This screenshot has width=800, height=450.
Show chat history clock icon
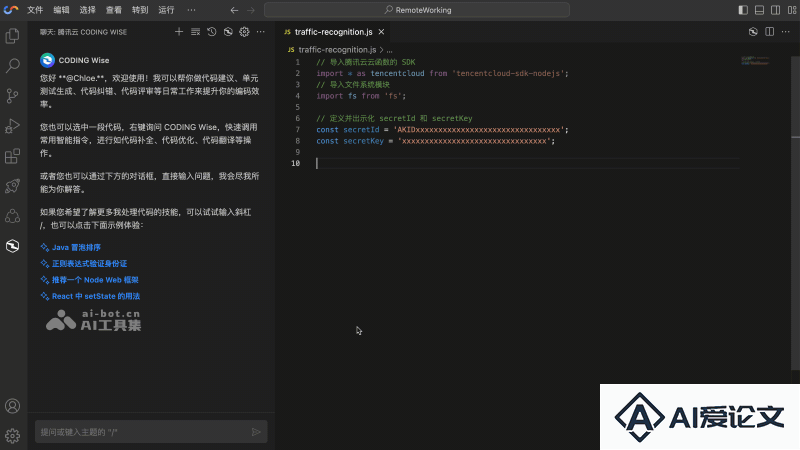pos(212,32)
